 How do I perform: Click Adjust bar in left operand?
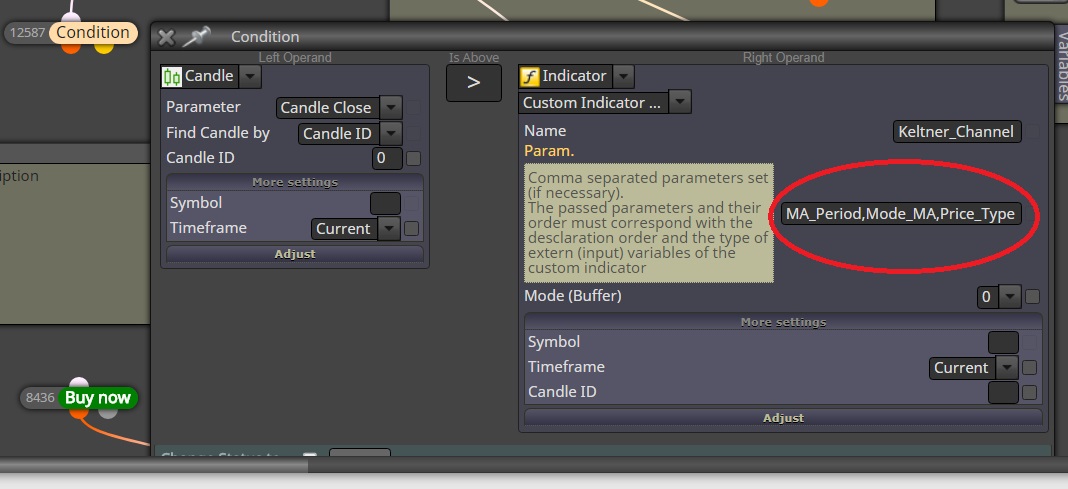click(x=295, y=254)
